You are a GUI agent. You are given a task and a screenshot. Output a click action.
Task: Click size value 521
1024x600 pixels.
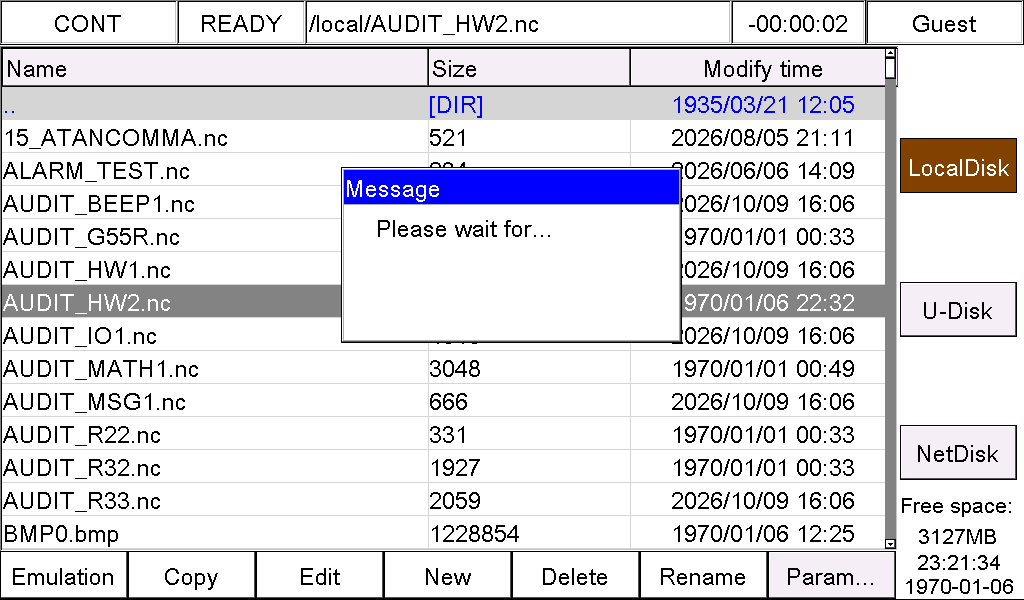coord(448,138)
